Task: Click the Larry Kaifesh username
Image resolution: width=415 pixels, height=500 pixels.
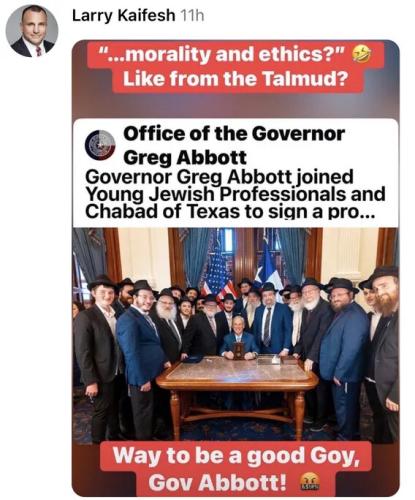Action: (x=123, y=15)
